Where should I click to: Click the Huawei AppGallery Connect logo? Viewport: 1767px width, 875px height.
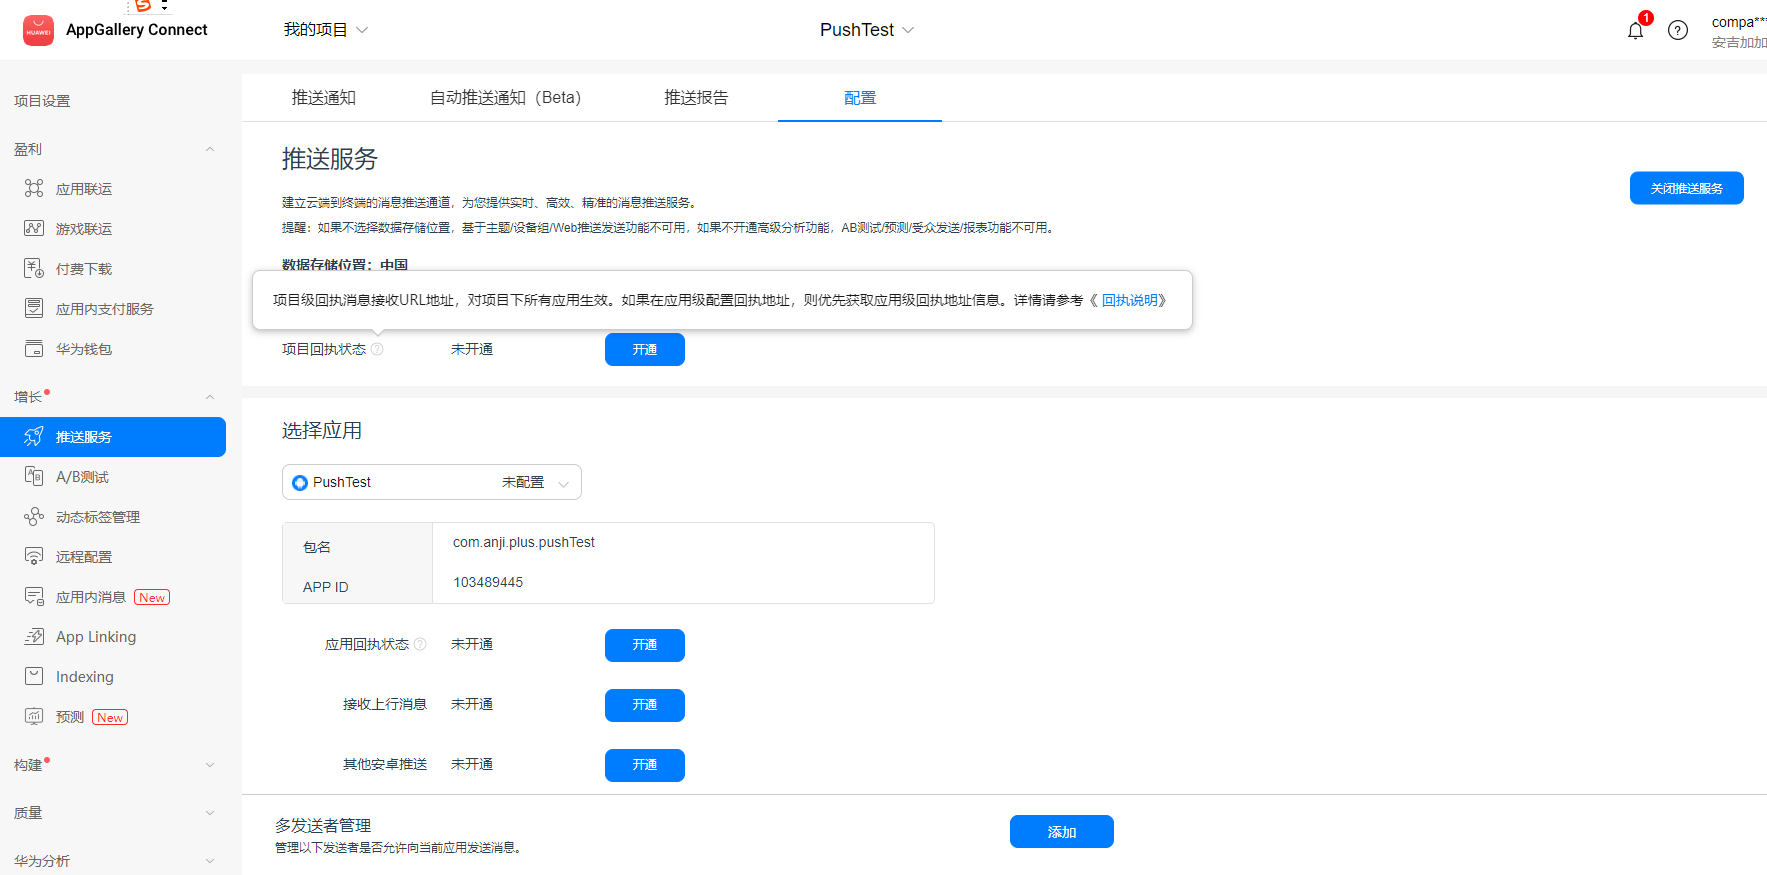point(39,30)
